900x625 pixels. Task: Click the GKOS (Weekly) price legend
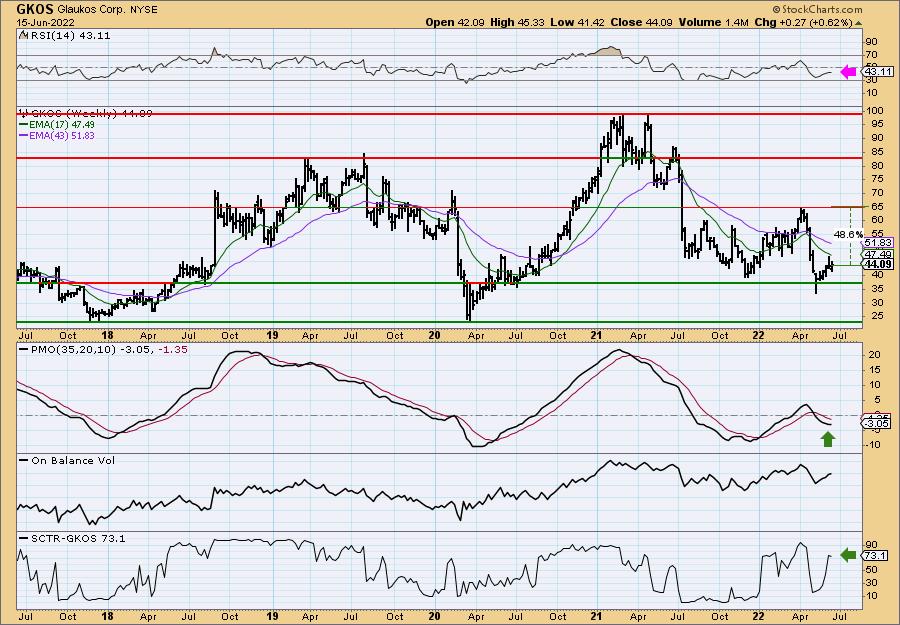[x=86, y=114]
